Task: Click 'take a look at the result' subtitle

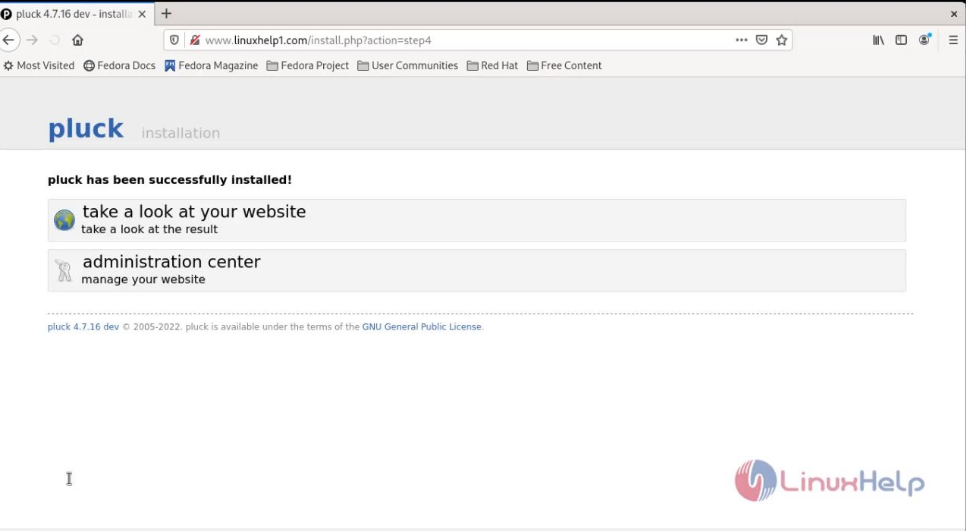Action: tap(149, 229)
